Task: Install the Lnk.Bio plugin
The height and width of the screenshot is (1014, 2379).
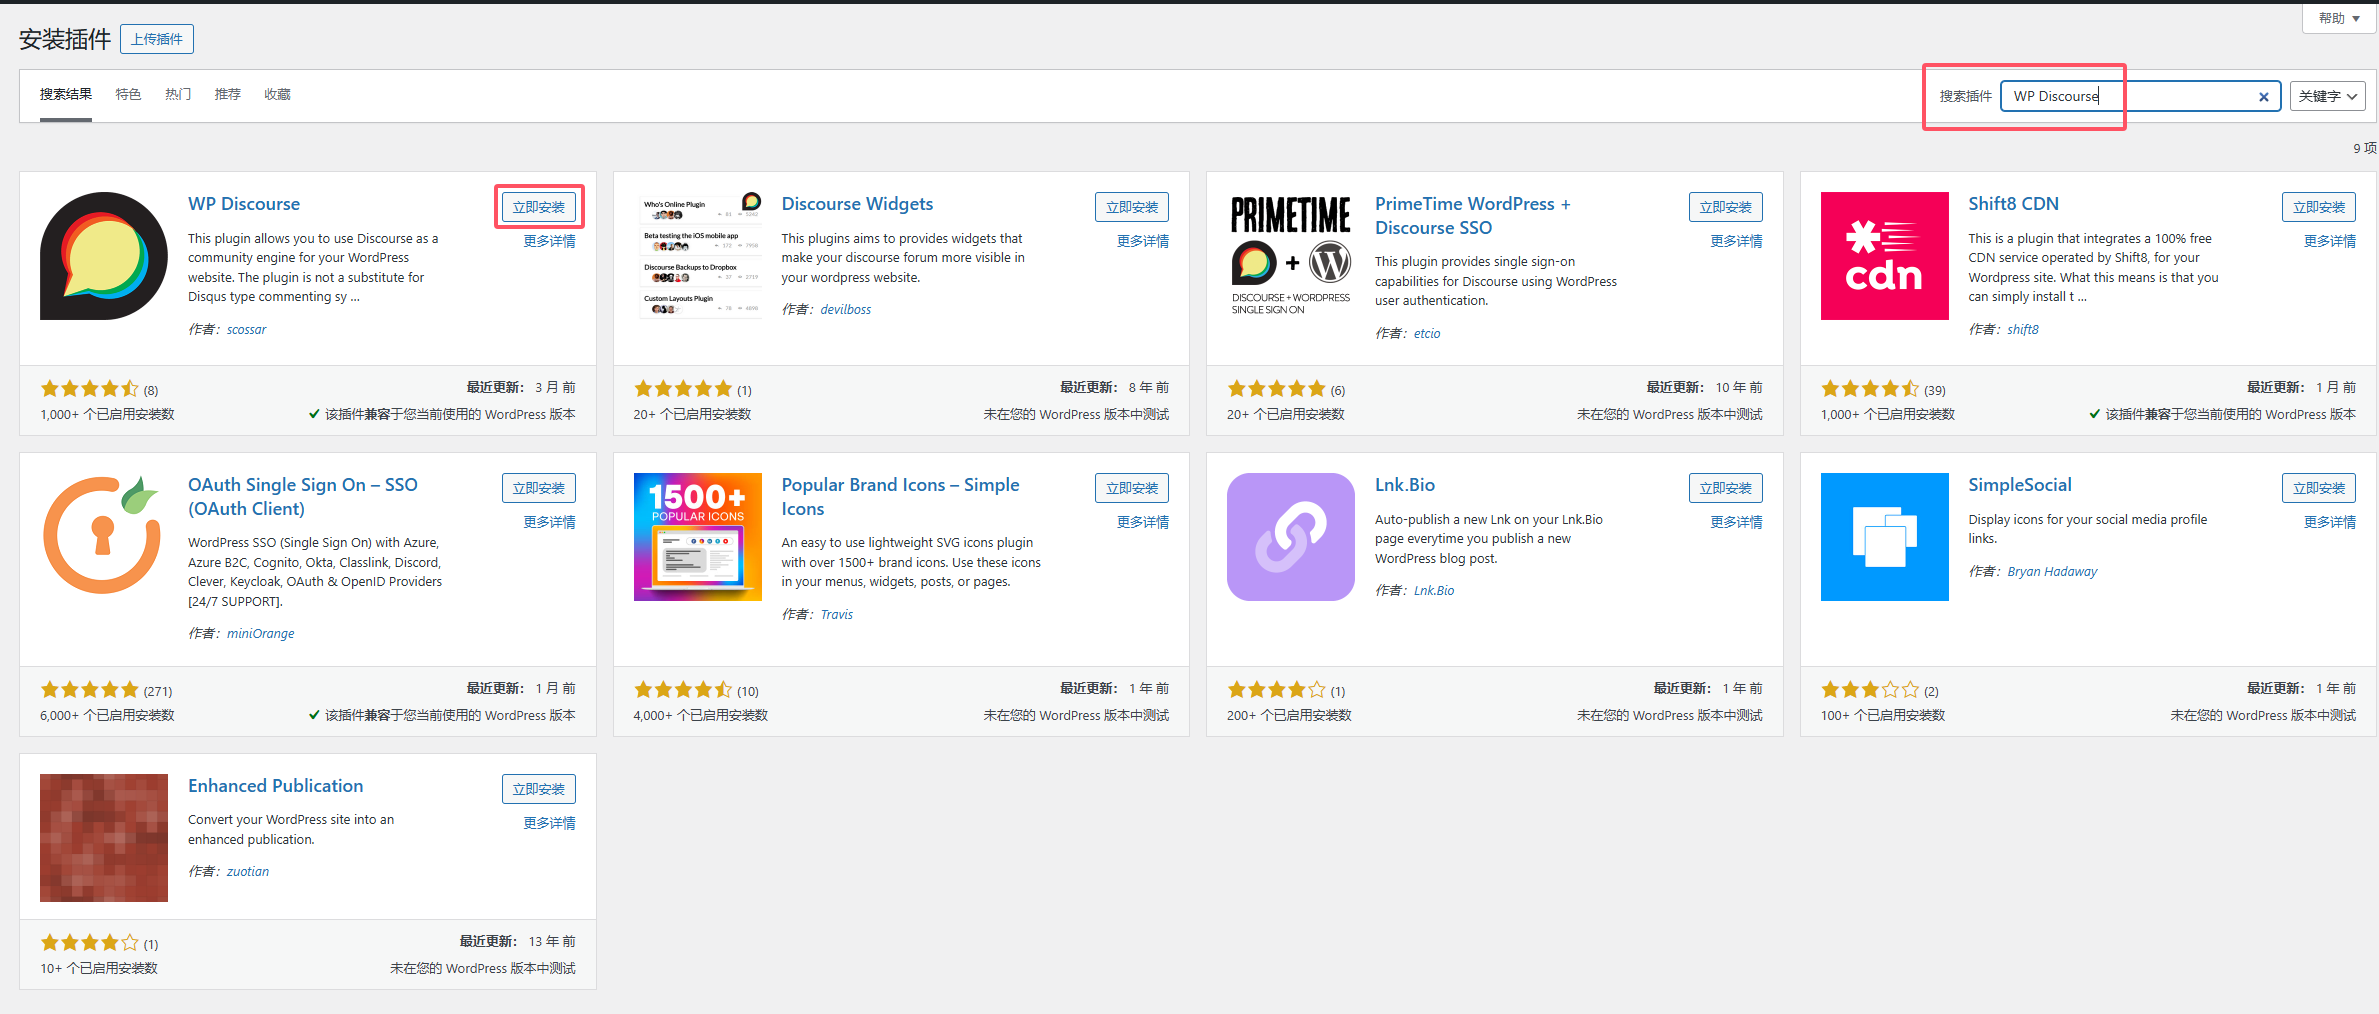Action: click(1726, 488)
